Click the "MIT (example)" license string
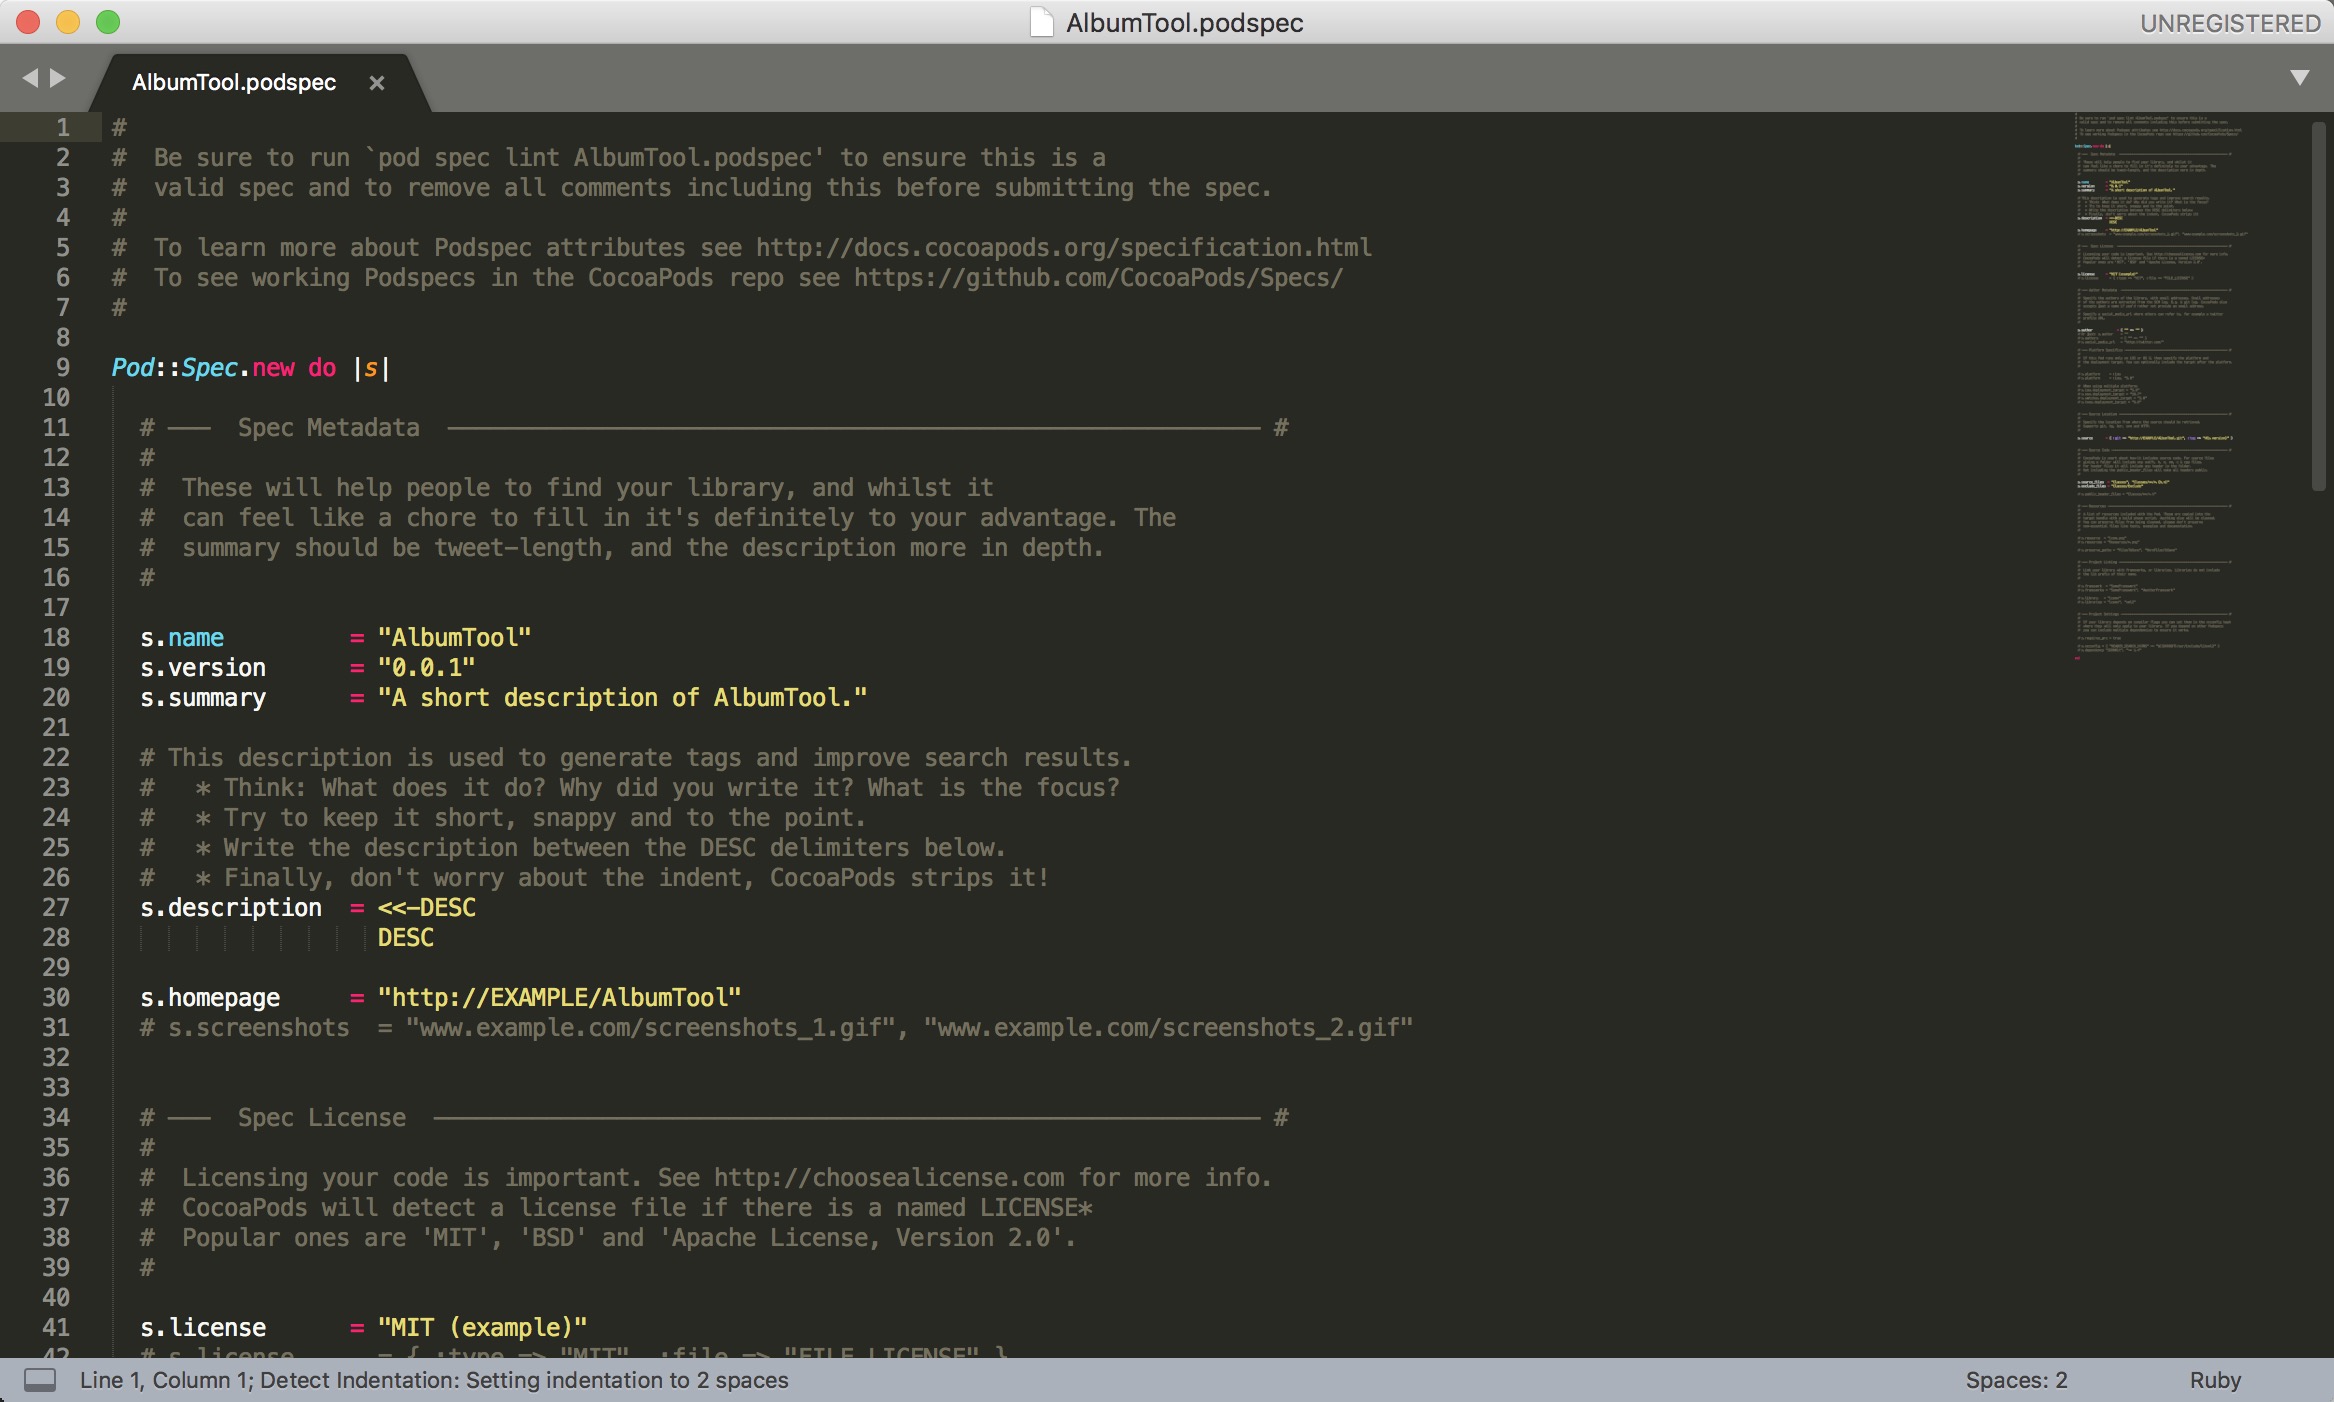 (x=482, y=1328)
